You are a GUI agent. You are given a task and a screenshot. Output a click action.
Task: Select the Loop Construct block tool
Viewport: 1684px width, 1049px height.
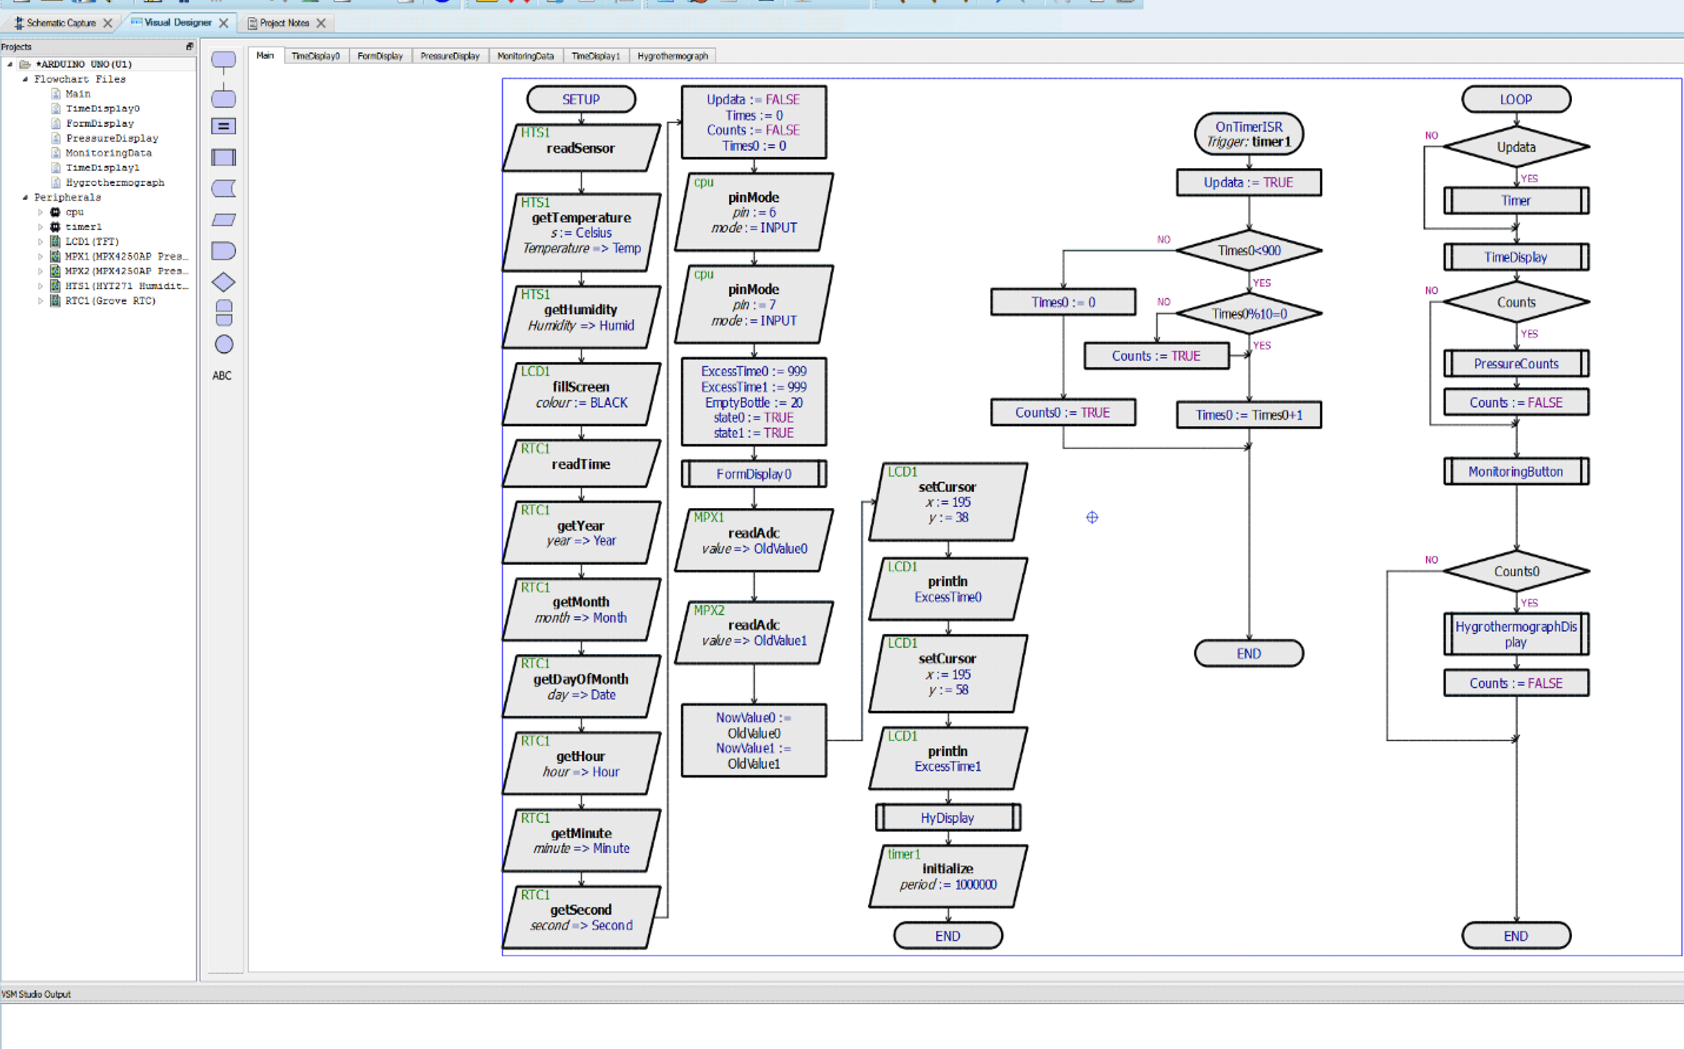pos(224,313)
